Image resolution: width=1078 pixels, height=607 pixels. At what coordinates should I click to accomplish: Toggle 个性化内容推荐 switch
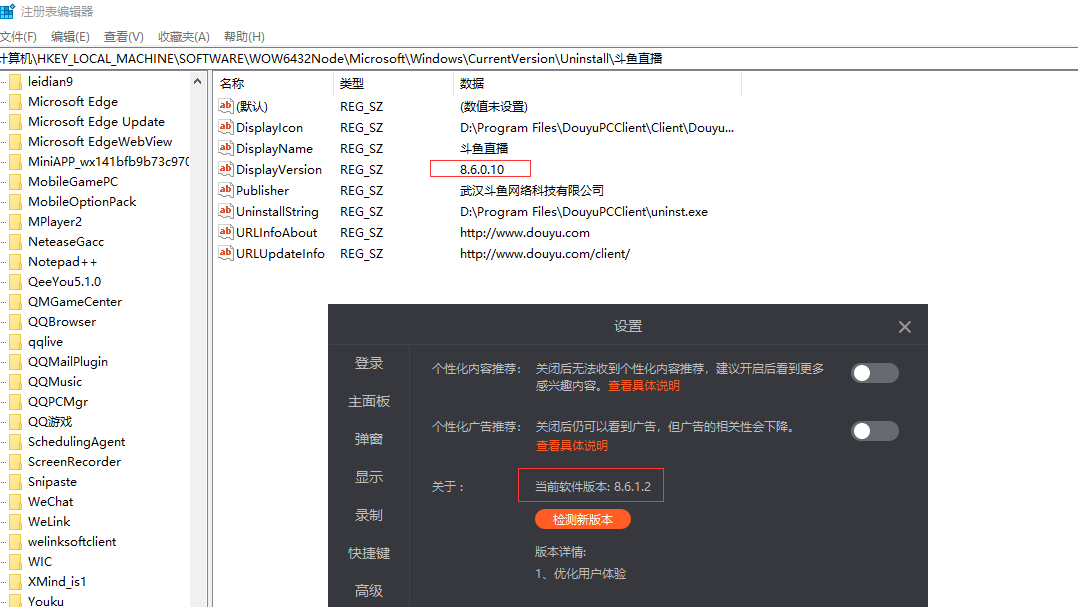coord(874,373)
